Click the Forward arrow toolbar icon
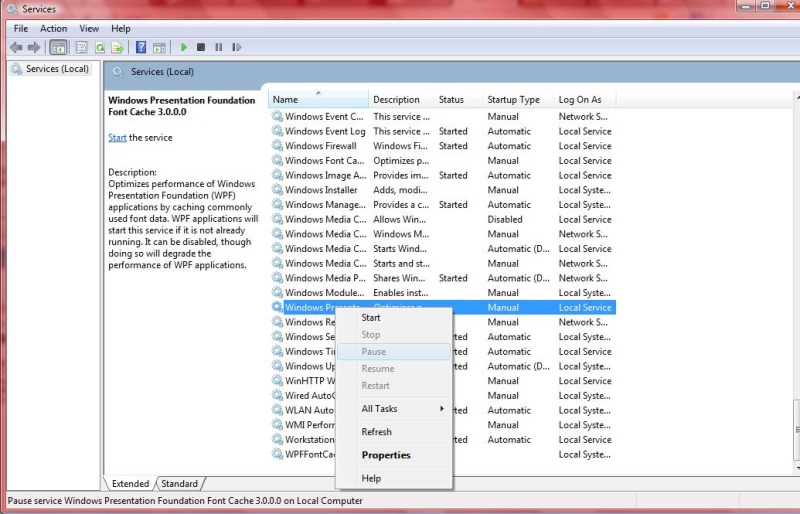 point(34,47)
